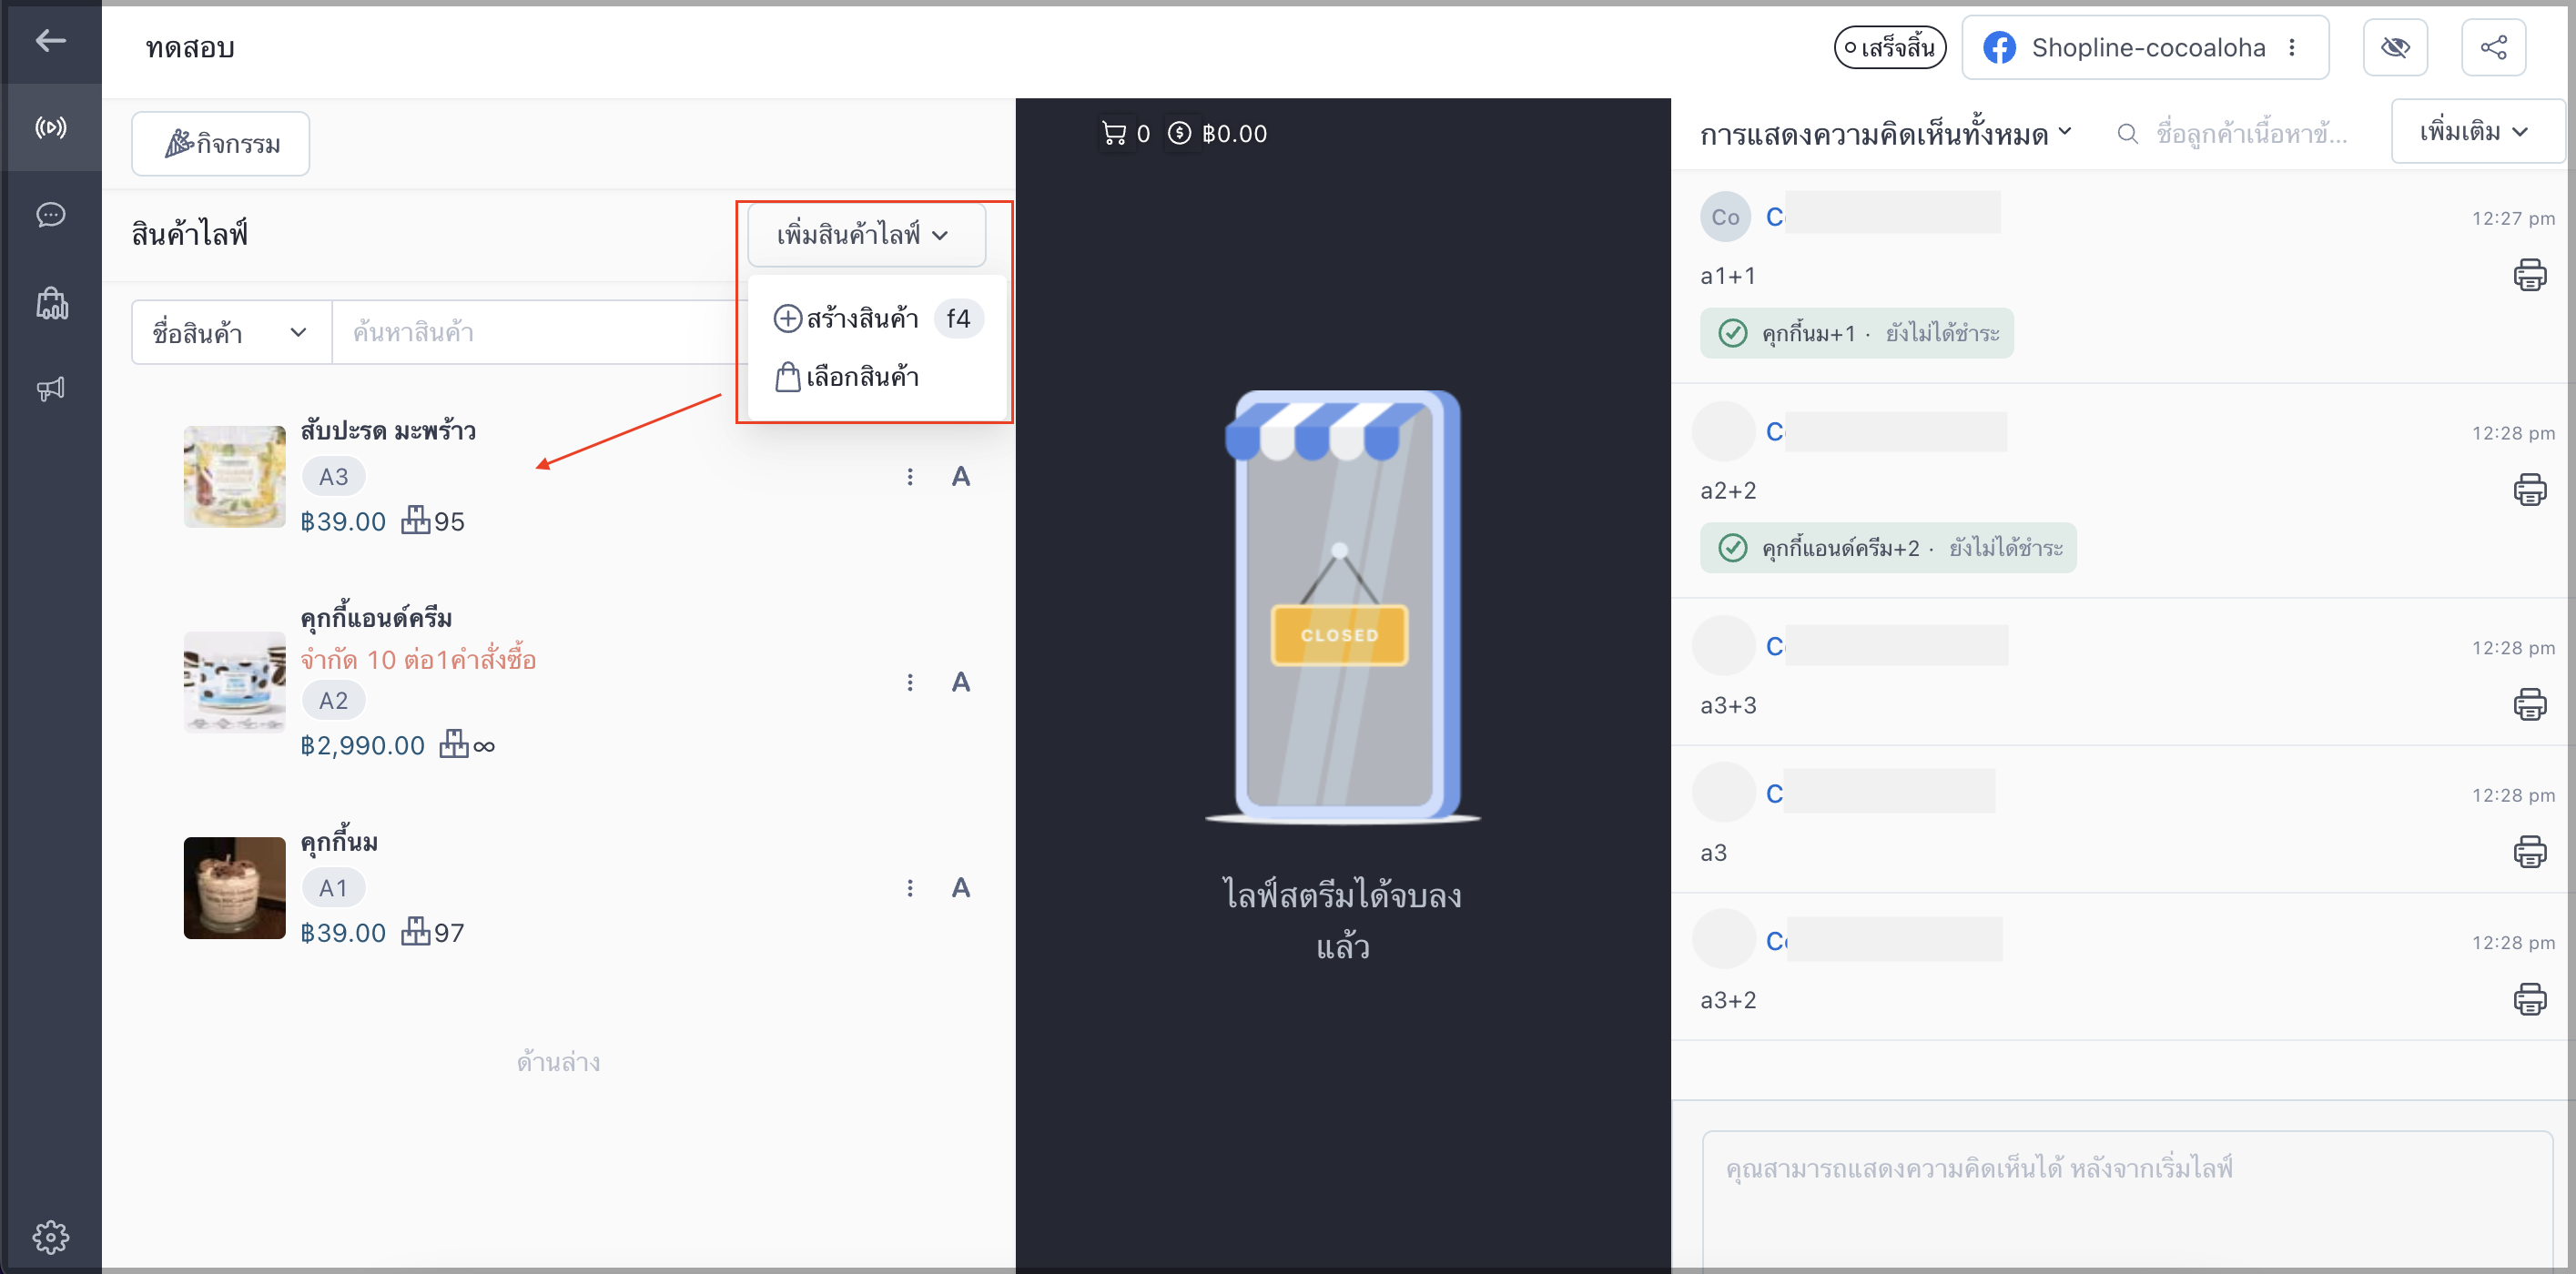Select เลือกสินค้า menu option

(848, 377)
